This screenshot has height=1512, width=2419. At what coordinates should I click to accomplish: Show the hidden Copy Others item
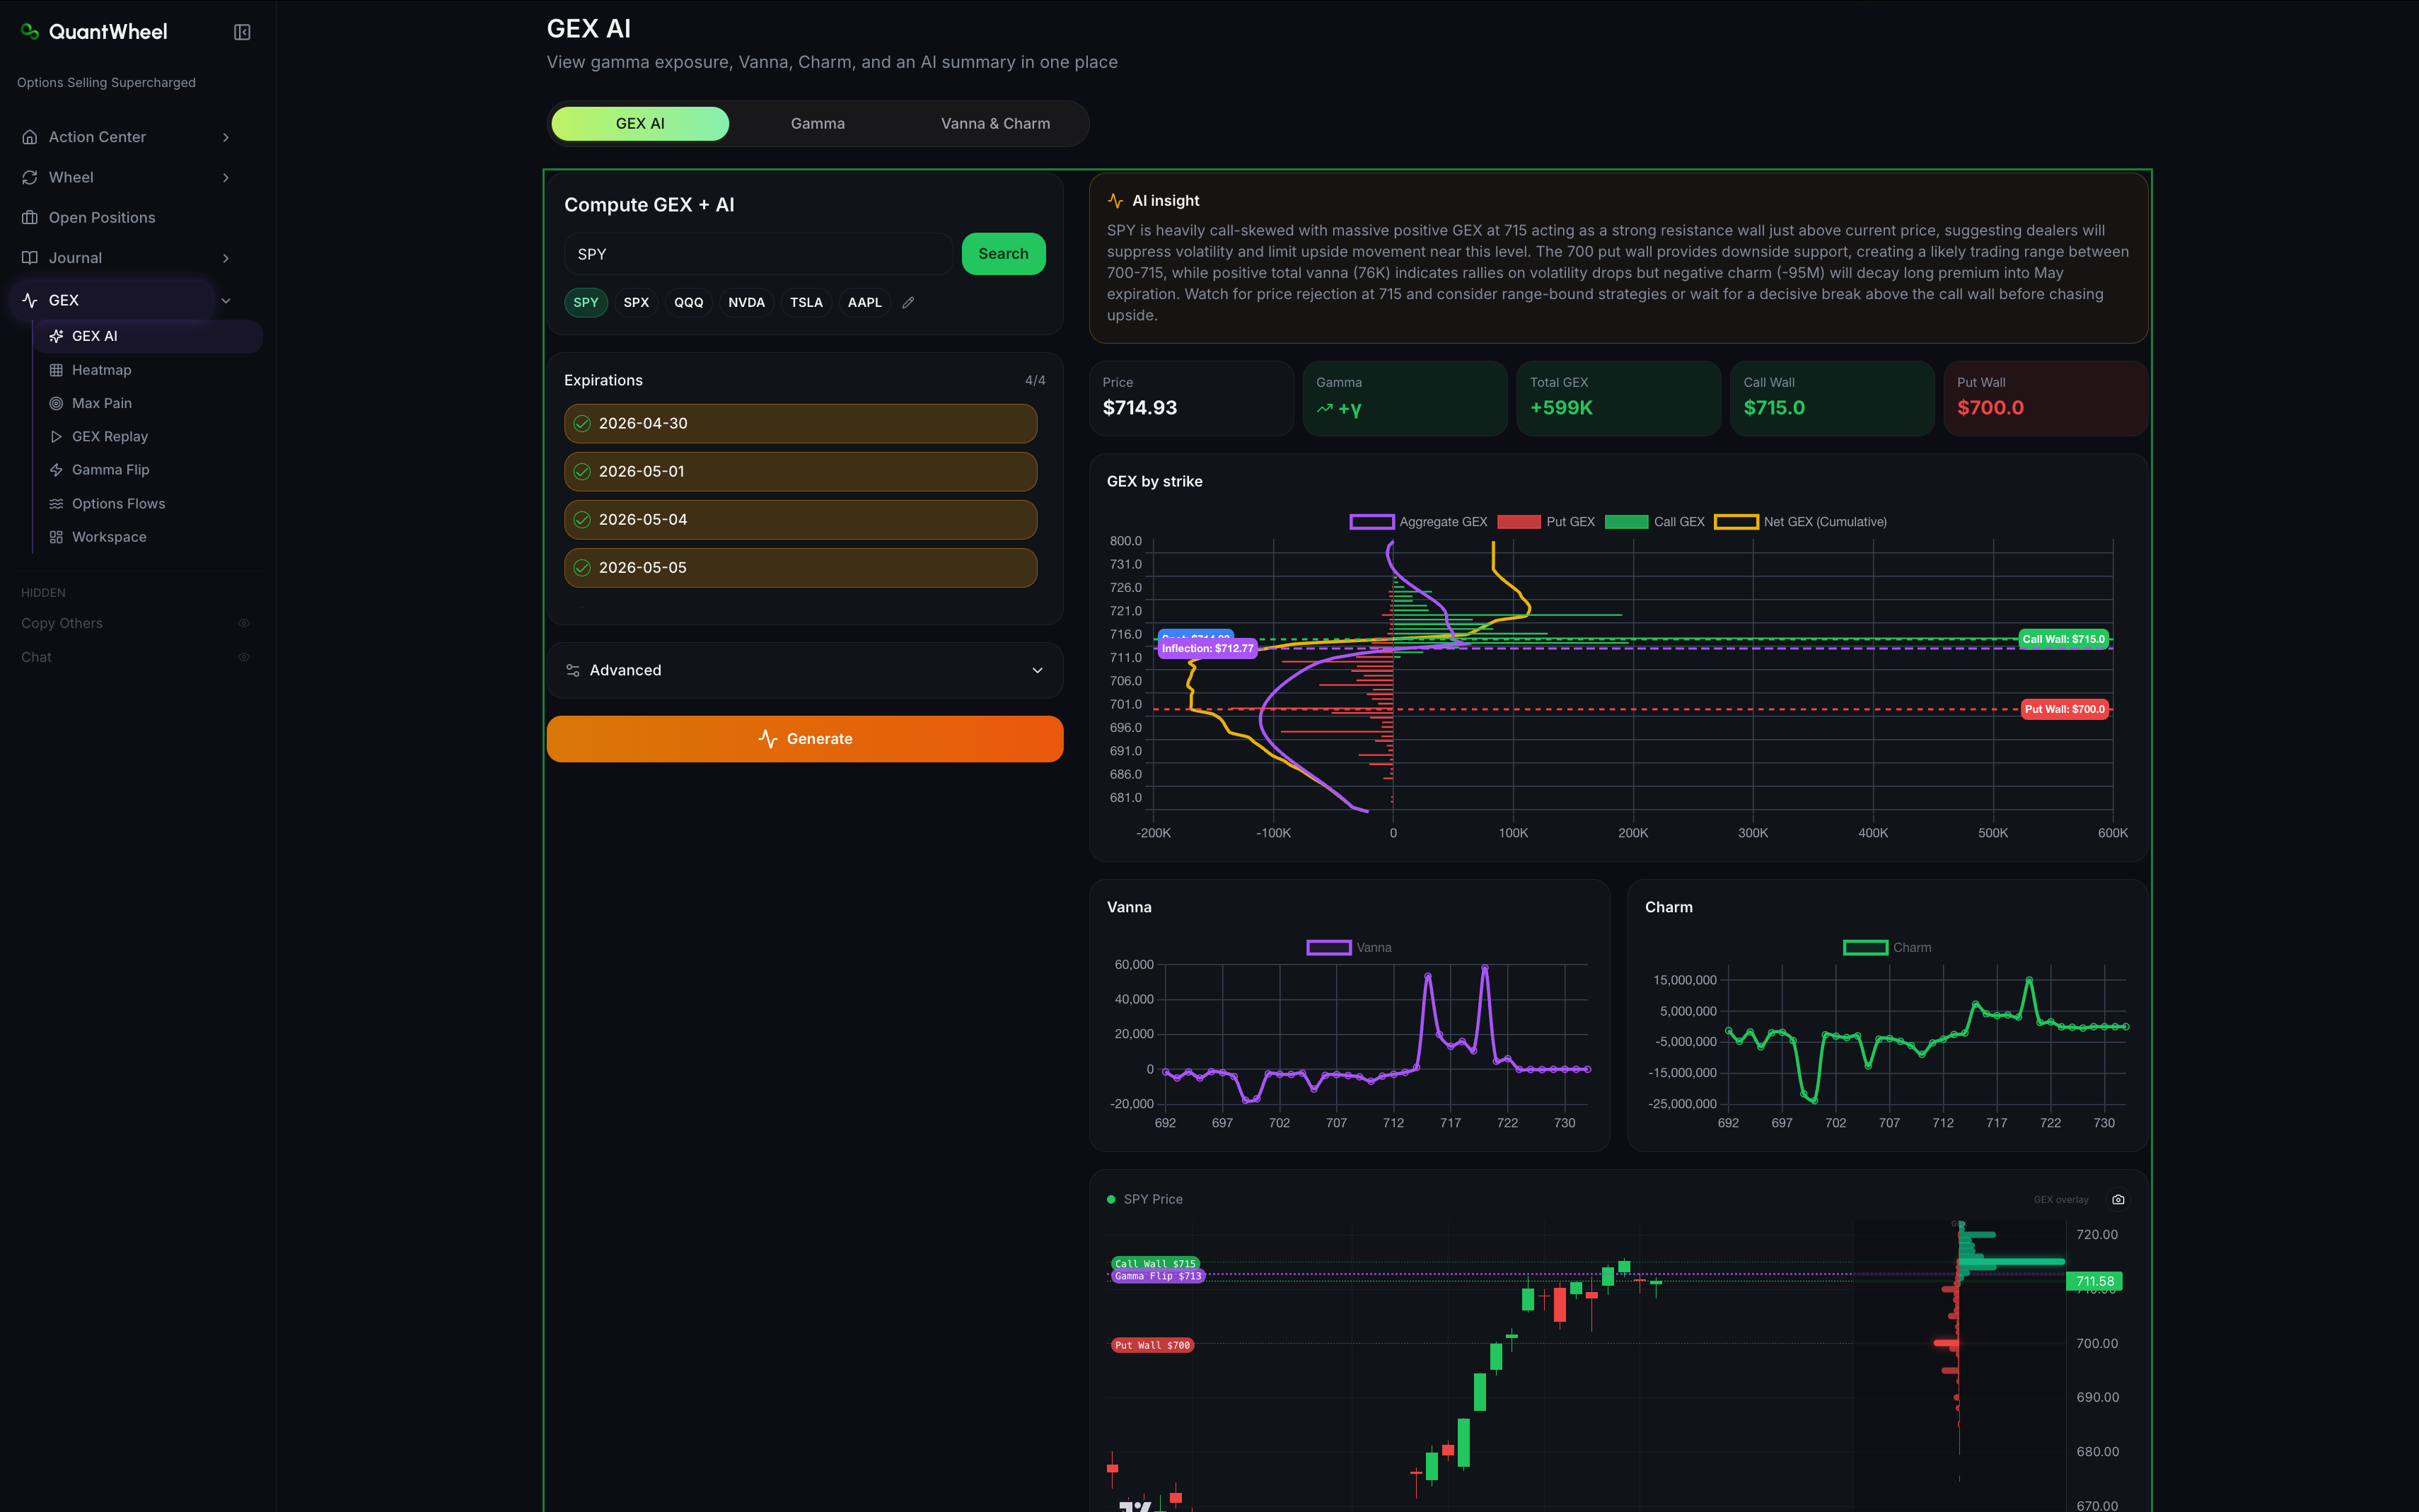click(x=243, y=623)
